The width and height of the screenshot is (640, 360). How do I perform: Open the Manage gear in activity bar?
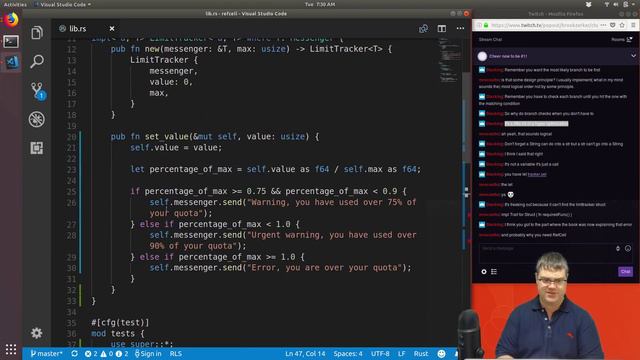[x=37, y=333]
